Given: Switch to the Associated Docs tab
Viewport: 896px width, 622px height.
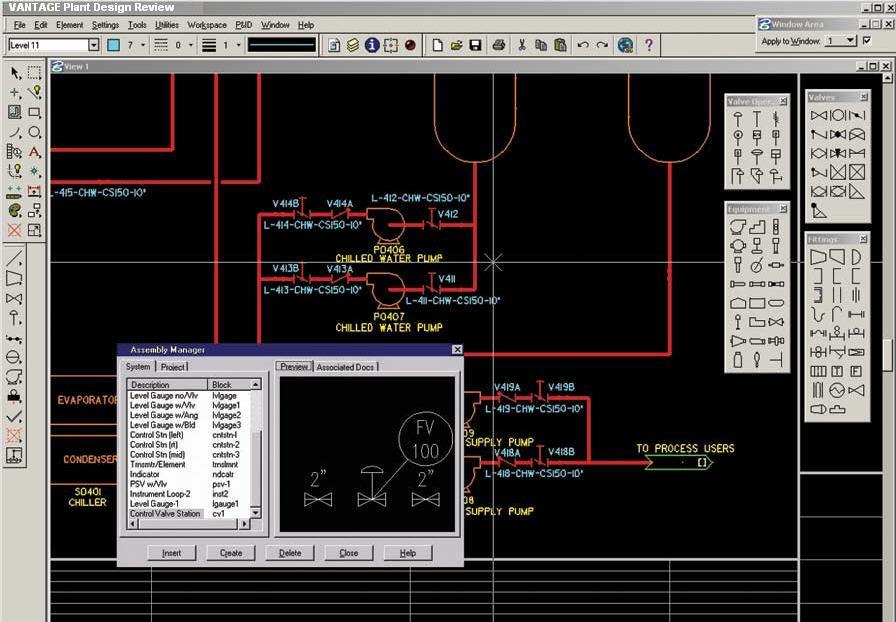Looking at the screenshot, I should [347, 366].
